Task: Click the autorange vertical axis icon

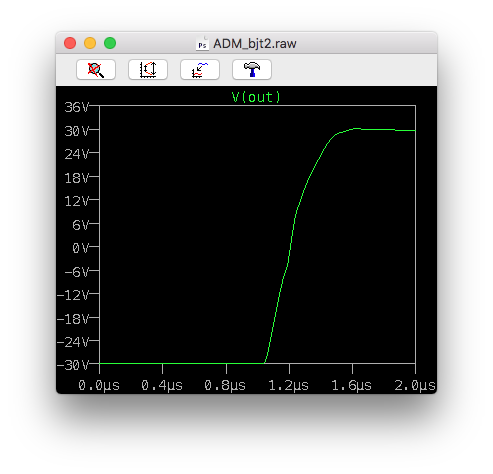Action: [x=148, y=70]
